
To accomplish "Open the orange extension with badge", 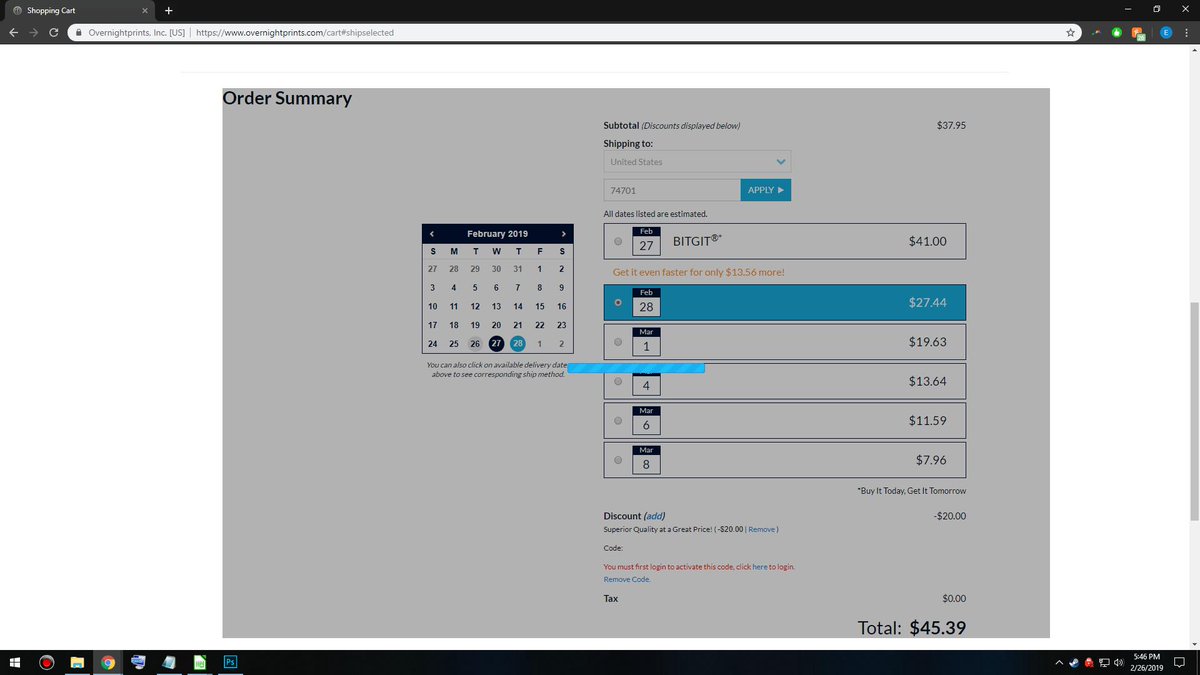I will [1138, 33].
